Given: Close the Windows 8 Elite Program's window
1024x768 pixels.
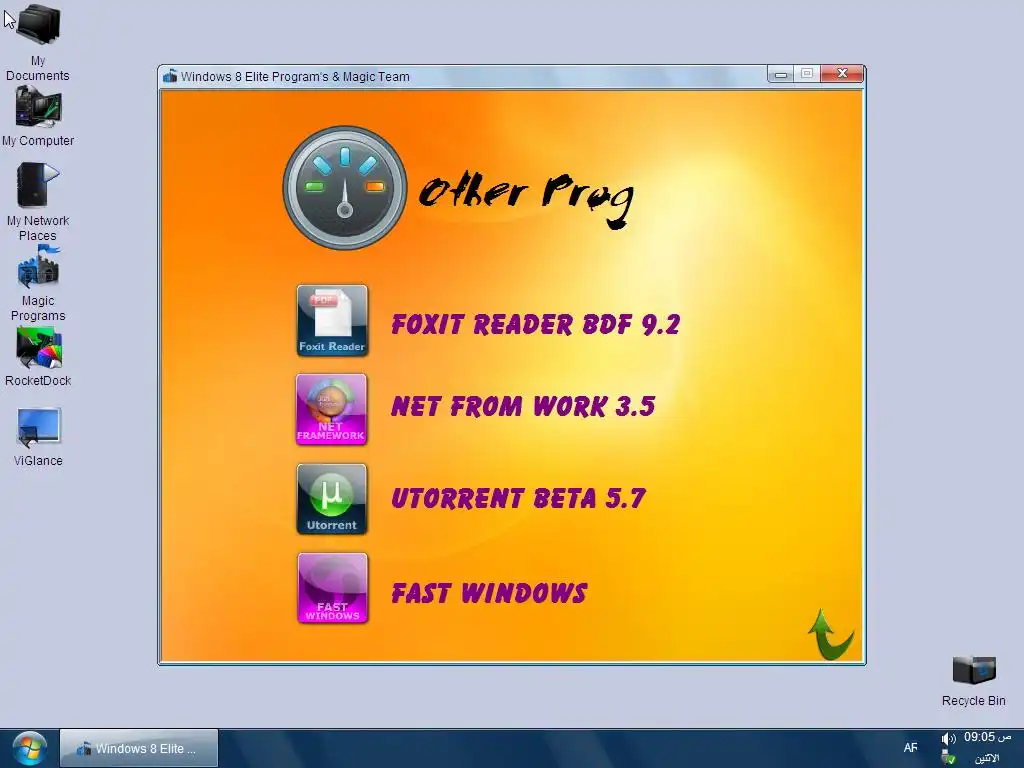Looking at the screenshot, I should 842,74.
